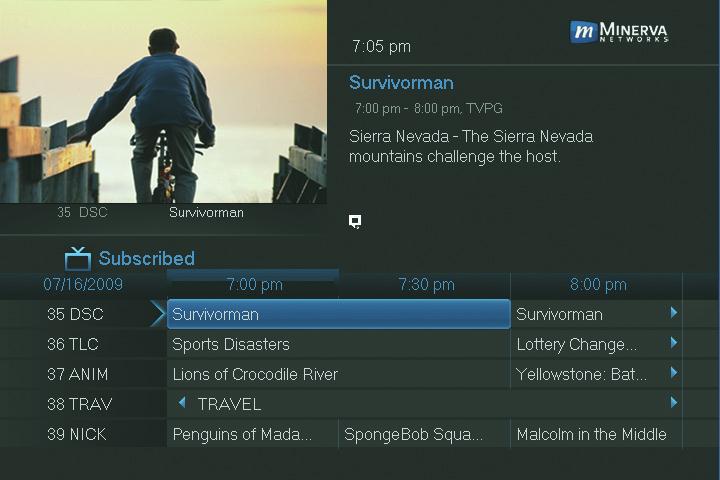Click the video preview thumbnail
Viewport: 720px width, 480px height.
163,100
